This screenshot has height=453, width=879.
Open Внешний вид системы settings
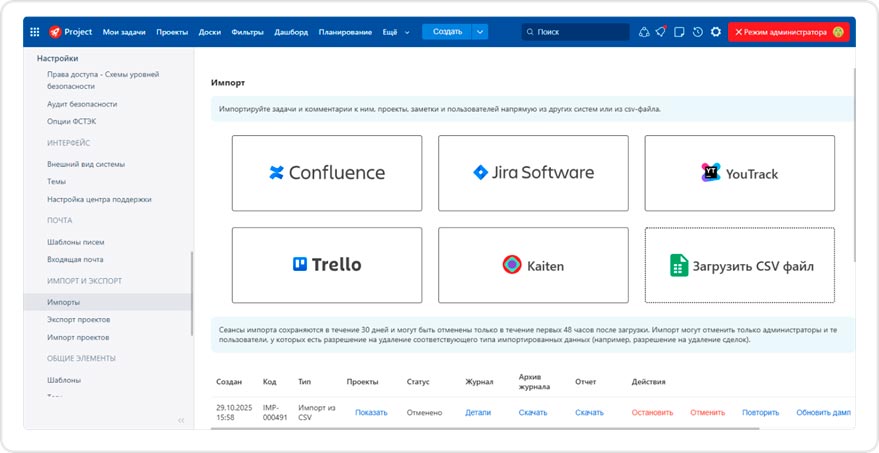pos(86,164)
